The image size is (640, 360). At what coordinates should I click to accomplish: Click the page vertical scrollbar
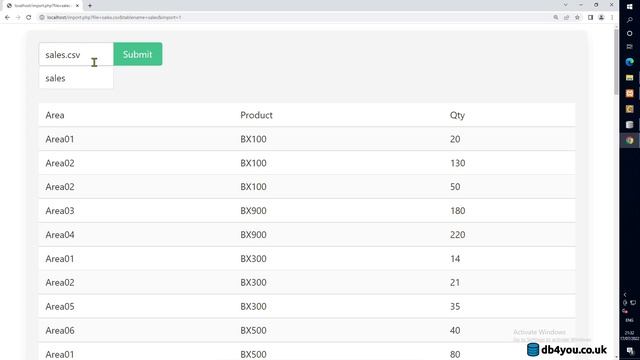(x=616, y=61)
